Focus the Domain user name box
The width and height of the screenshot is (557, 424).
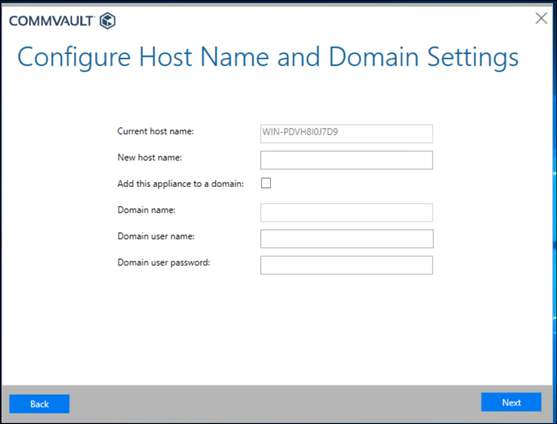pyautogui.click(x=347, y=239)
